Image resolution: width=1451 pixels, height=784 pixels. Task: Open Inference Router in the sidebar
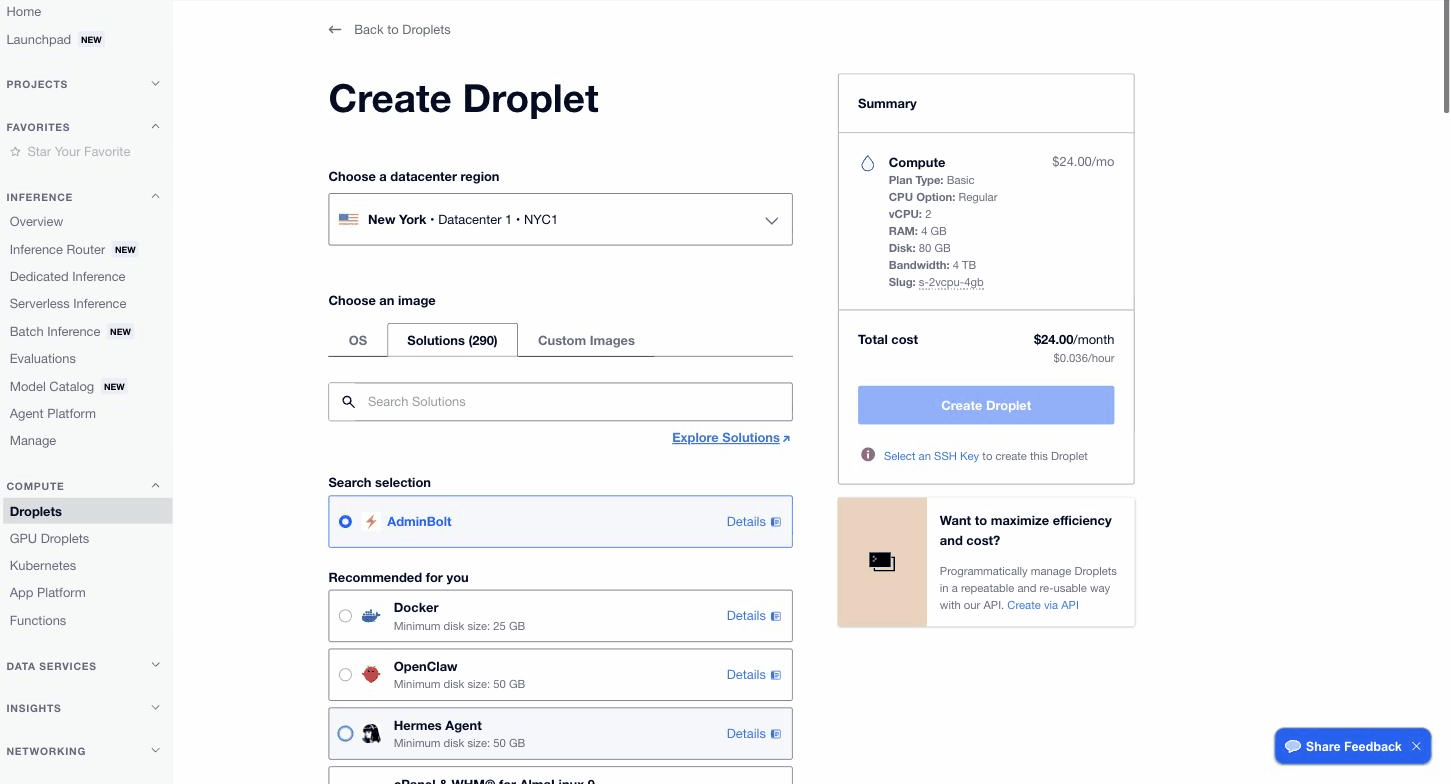[57, 250]
